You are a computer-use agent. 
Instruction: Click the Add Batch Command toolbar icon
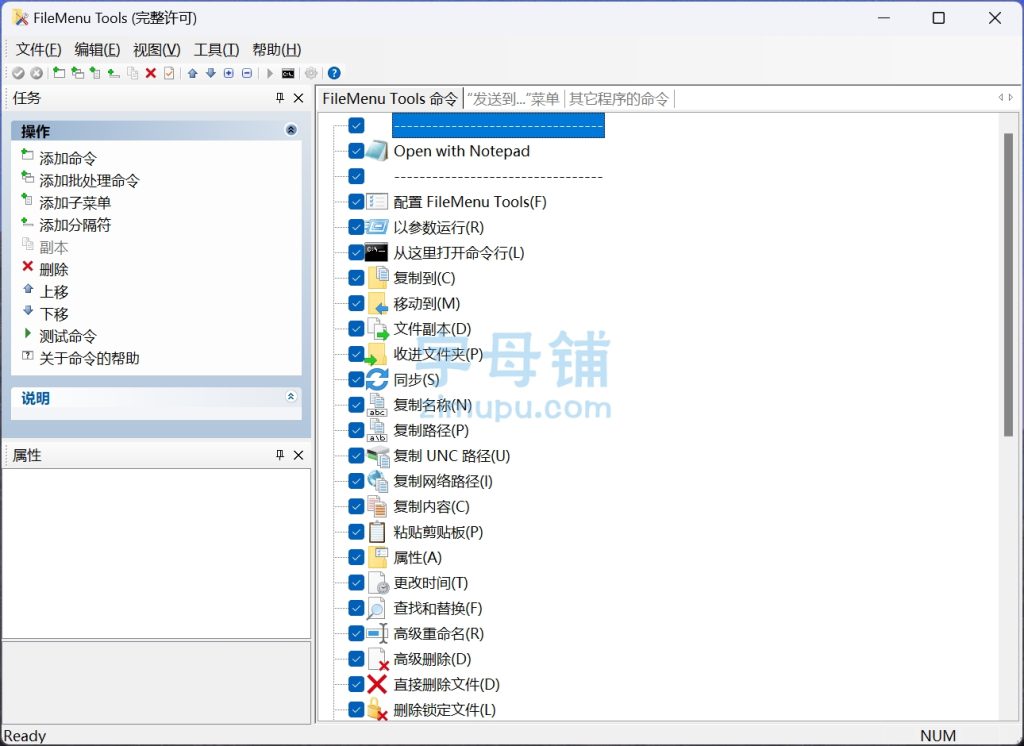click(77, 73)
